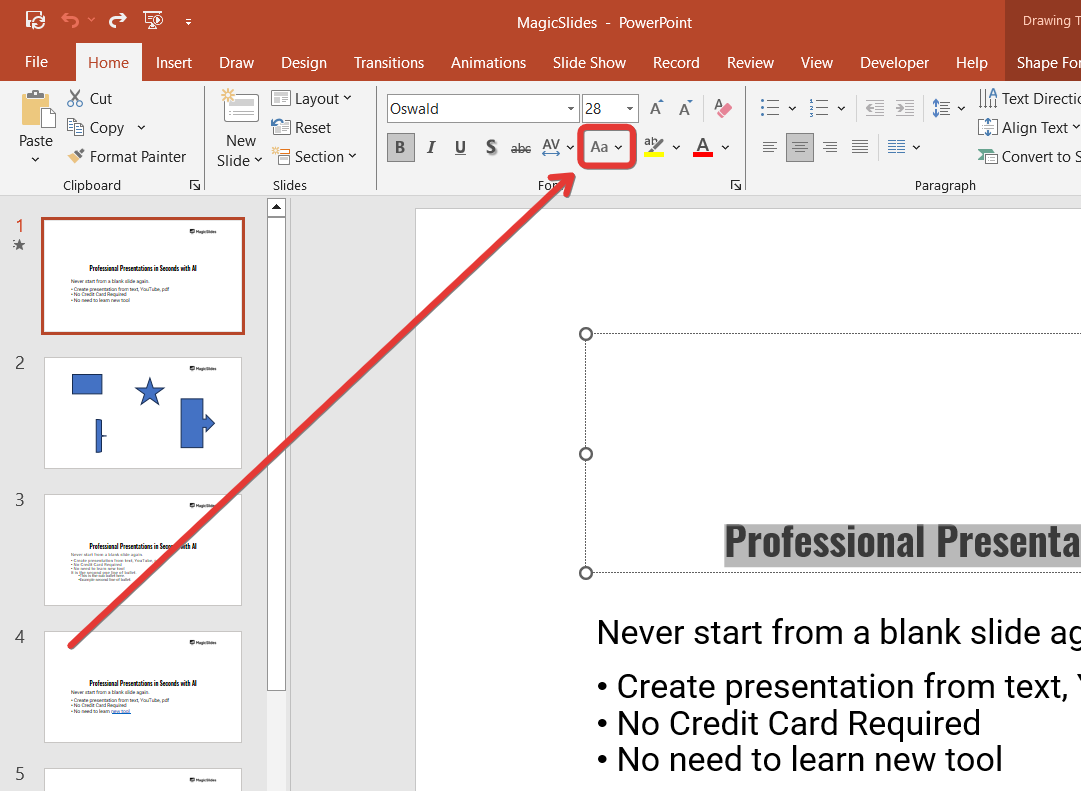Apply Strikethrough formatting
Screen dimensions: 1081x791
pos(521,148)
